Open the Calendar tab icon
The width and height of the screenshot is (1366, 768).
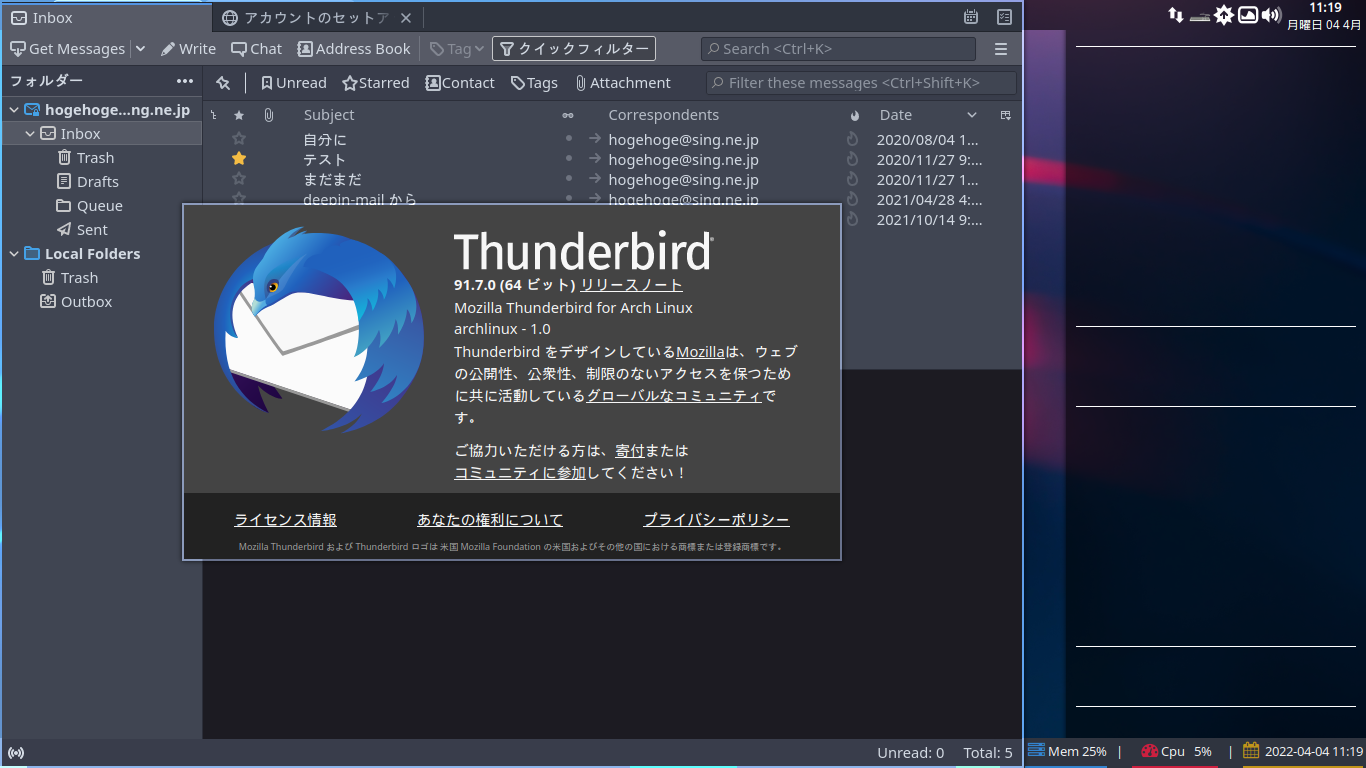(x=971, y=17)
